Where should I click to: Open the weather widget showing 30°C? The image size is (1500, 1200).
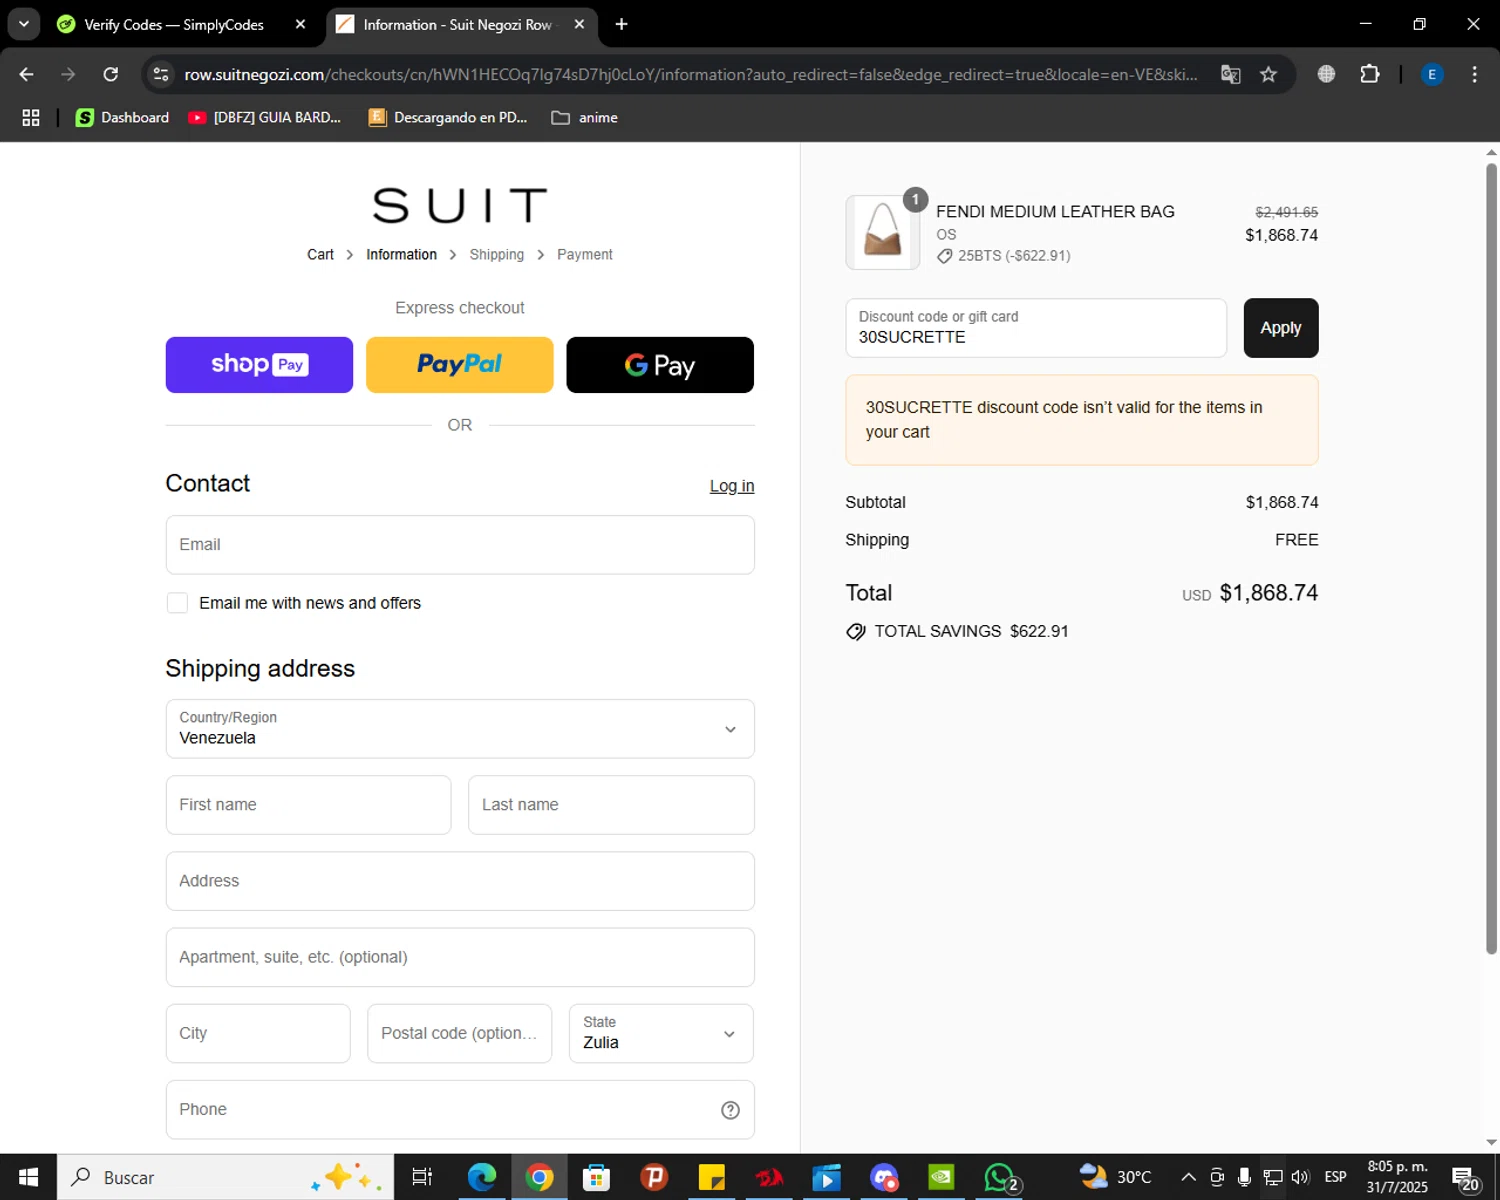point(1116,1177)
